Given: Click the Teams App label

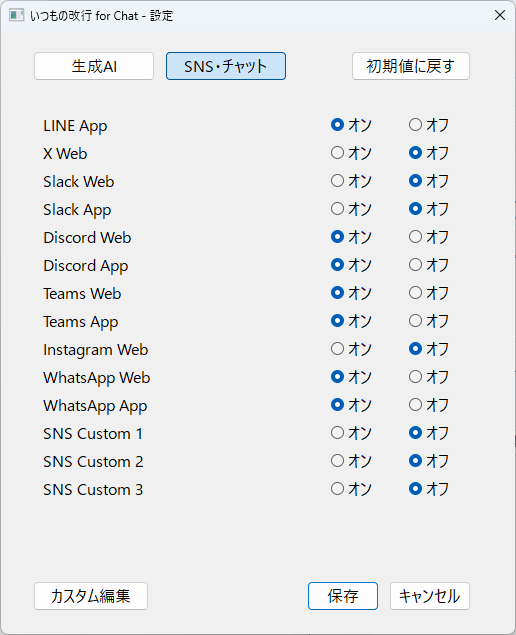Looking at the screenshot, I should [x=81, y=322].
